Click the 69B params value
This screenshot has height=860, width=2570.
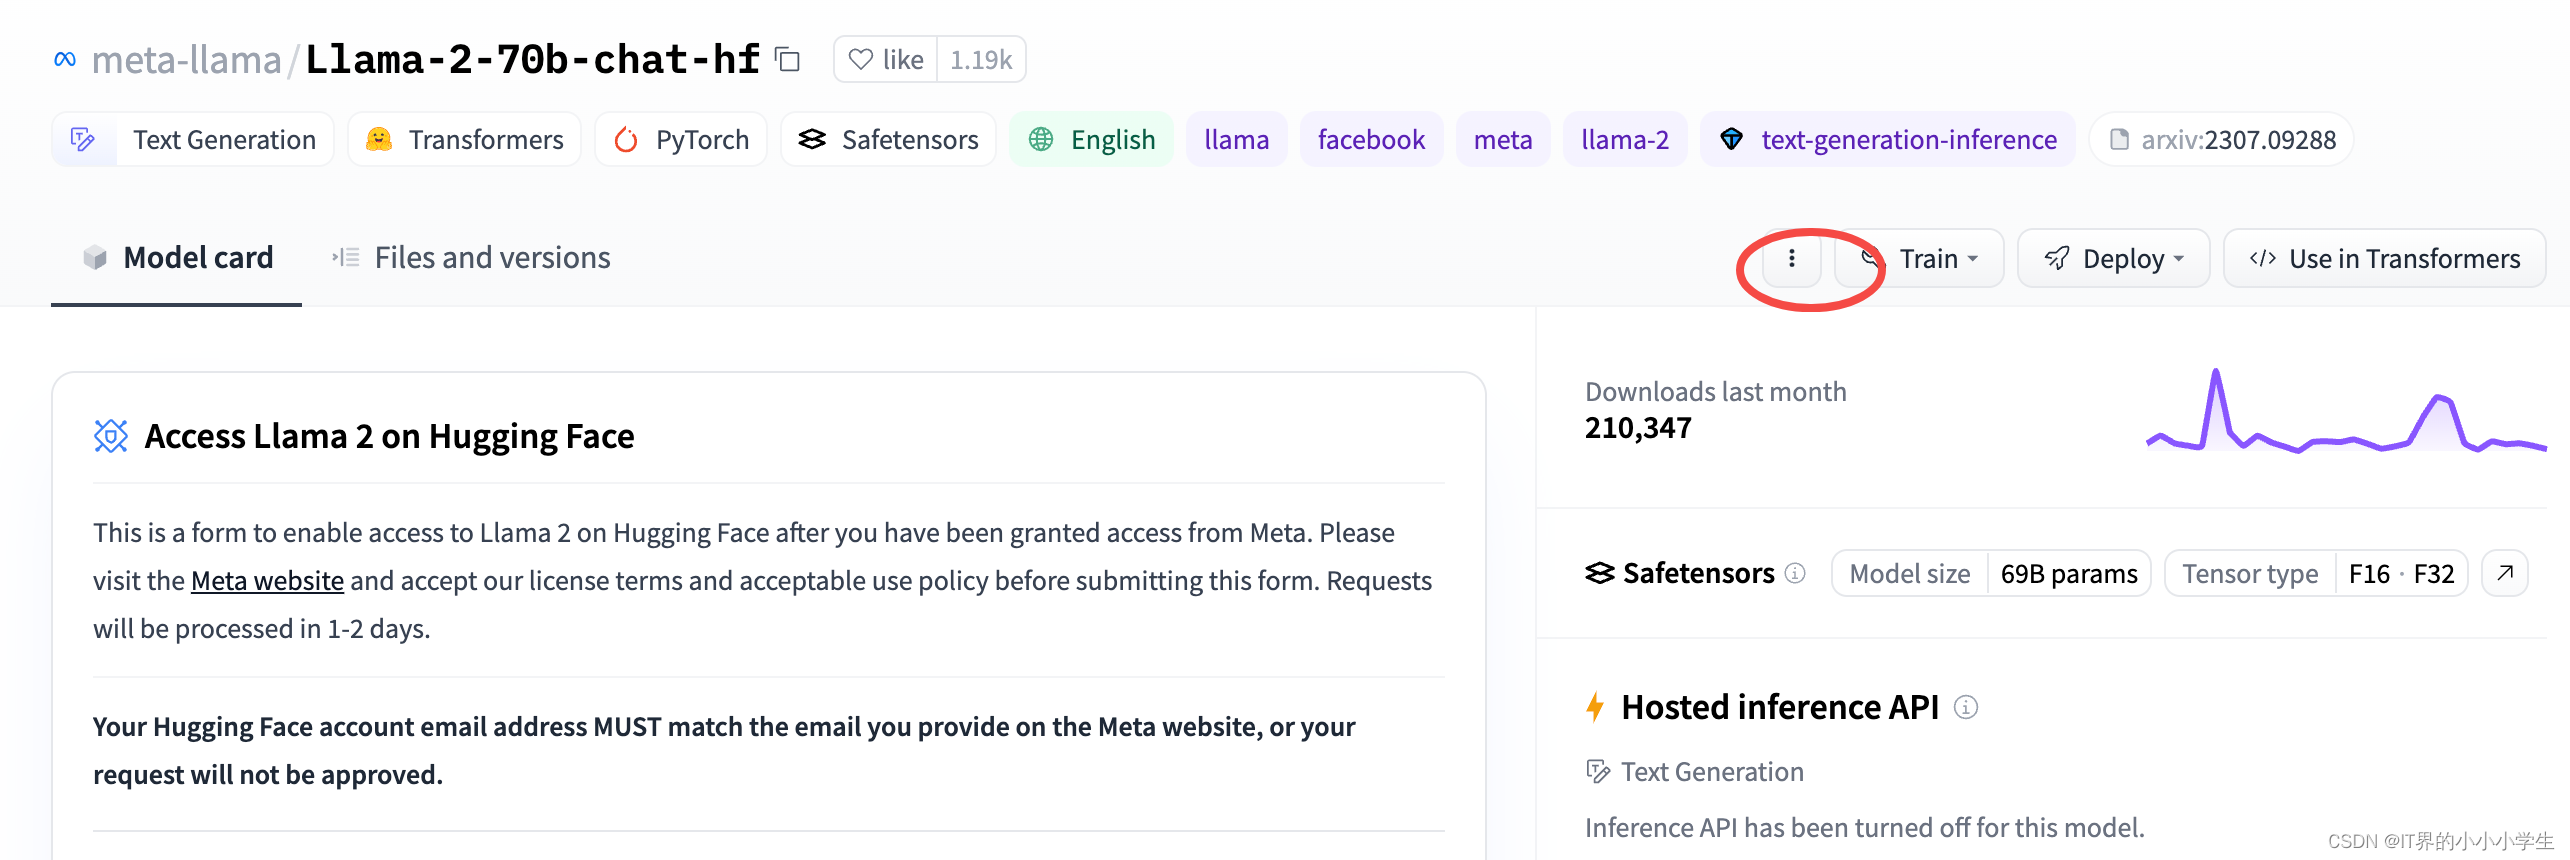[x=2069, y=573]
